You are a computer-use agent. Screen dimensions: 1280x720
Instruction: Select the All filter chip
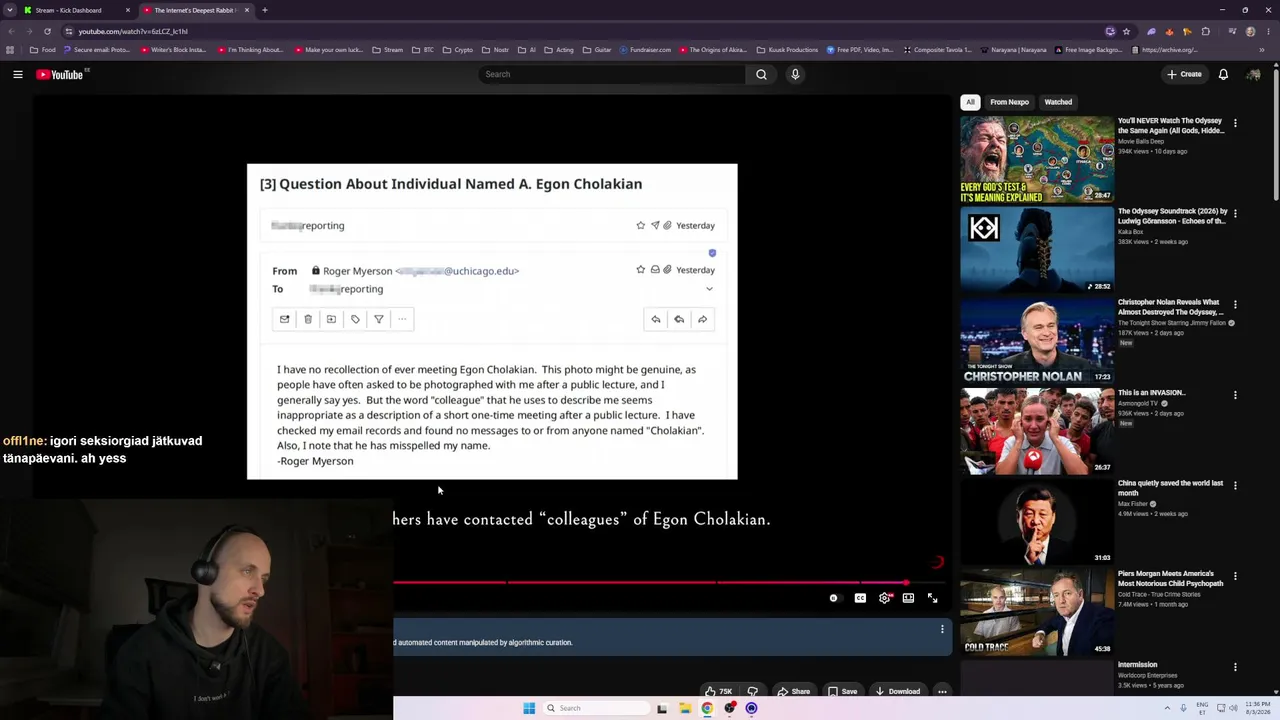(970, 102)
